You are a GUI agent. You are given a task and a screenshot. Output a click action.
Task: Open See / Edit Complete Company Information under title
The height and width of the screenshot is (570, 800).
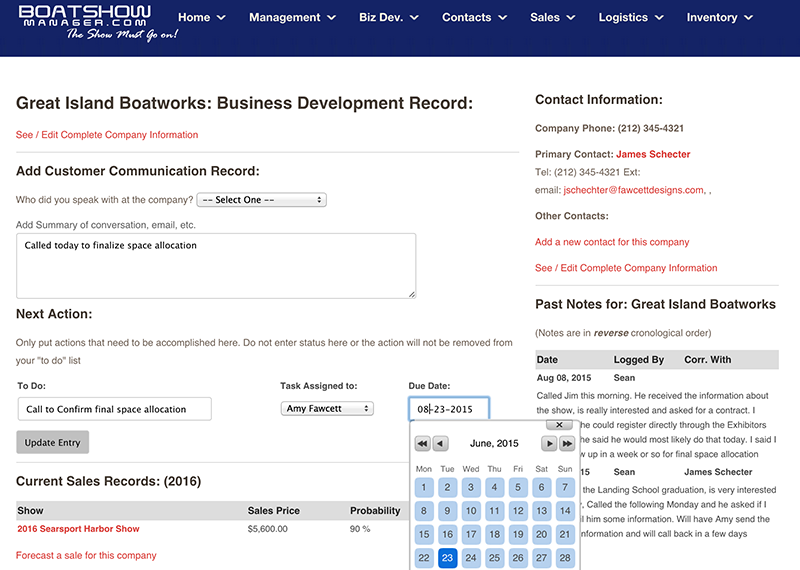click(107, 135)
